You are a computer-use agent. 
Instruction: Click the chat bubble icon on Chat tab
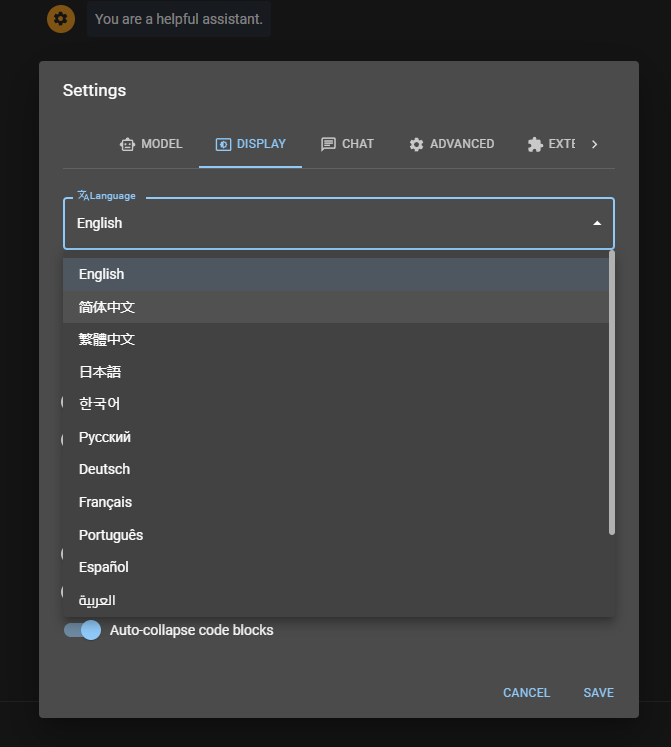tap(328, 144)
